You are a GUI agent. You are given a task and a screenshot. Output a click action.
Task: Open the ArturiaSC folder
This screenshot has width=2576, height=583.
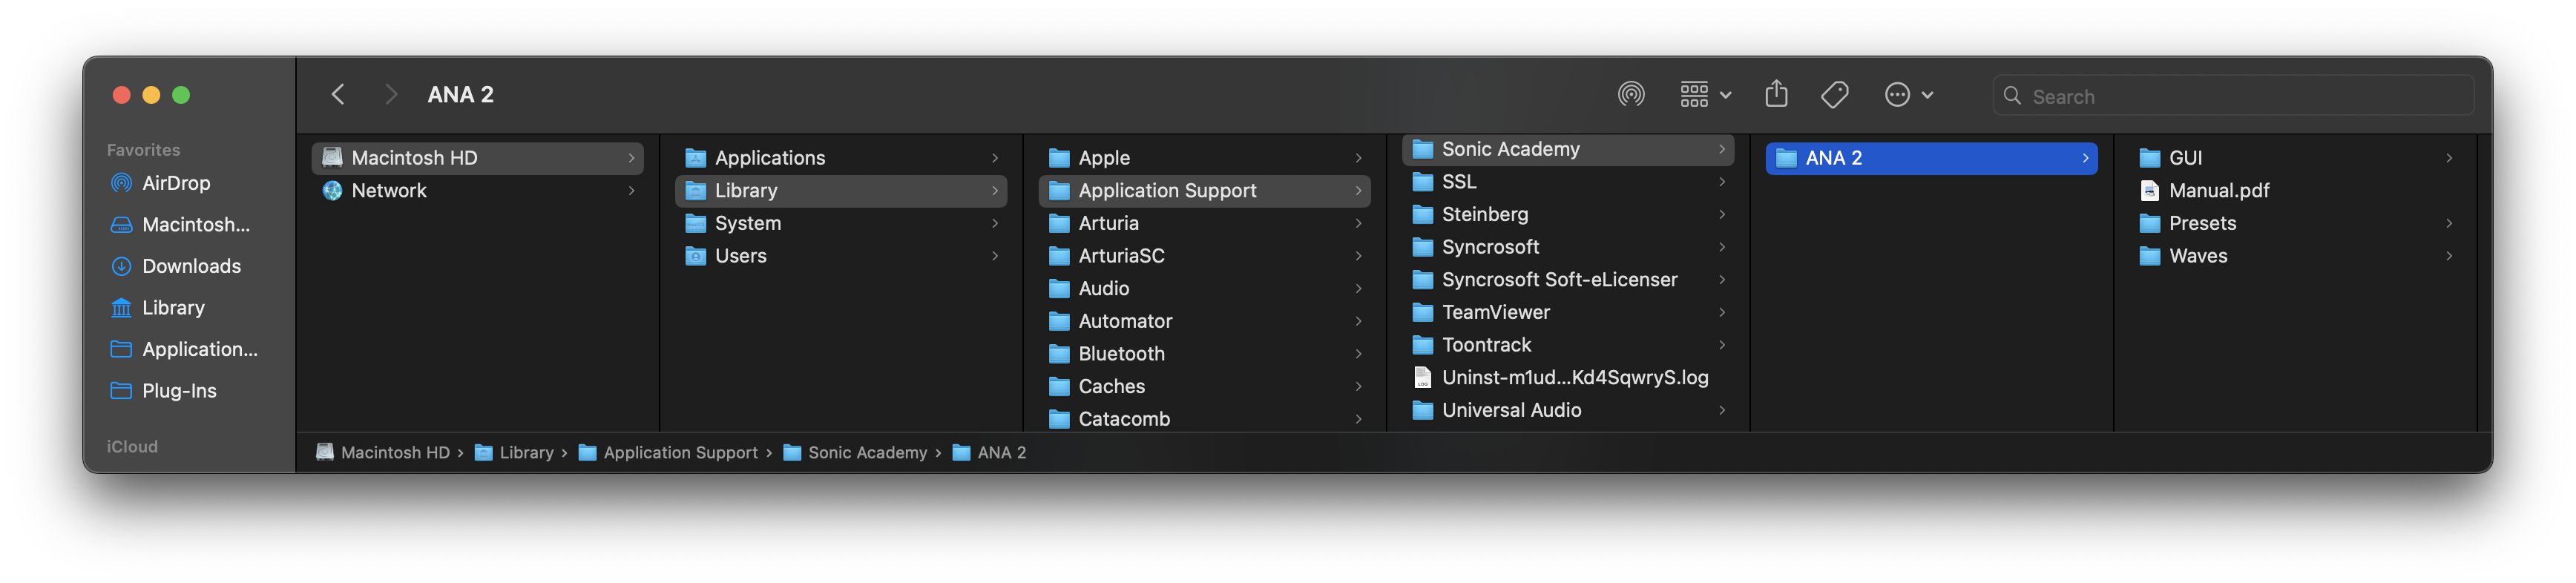(1204, 256)
